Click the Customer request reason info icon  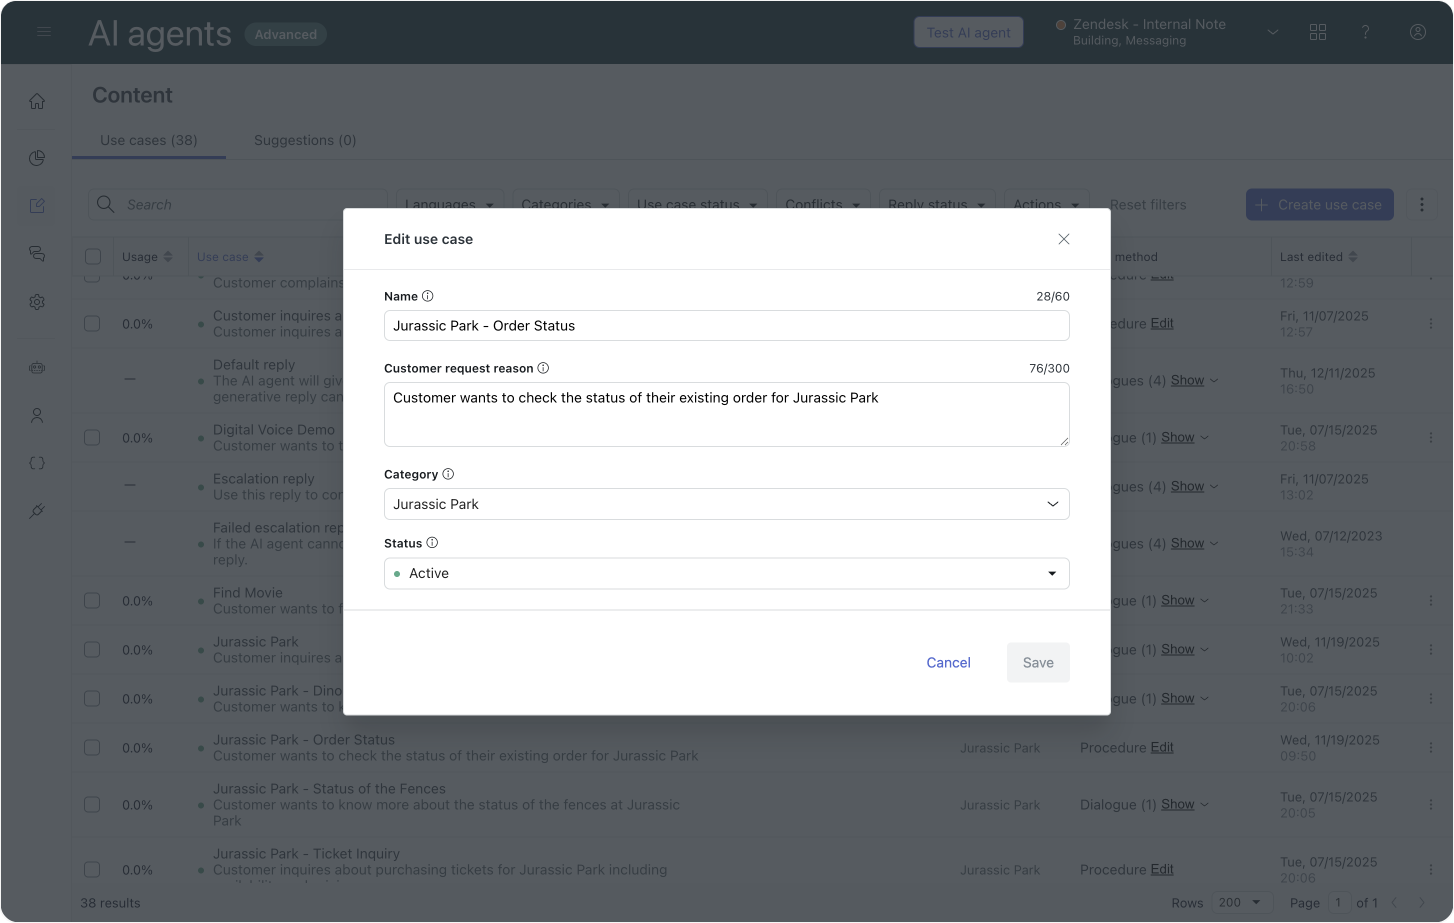pos(543,368)
